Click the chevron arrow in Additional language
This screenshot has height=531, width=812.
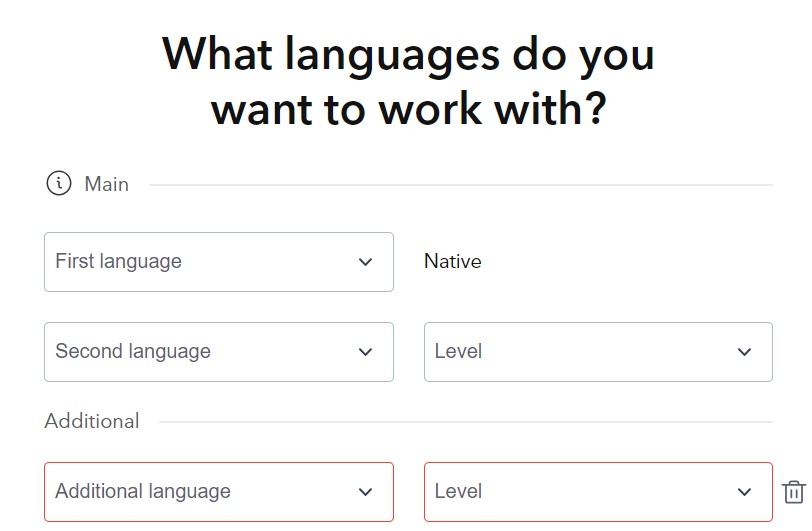pos(365,492)
